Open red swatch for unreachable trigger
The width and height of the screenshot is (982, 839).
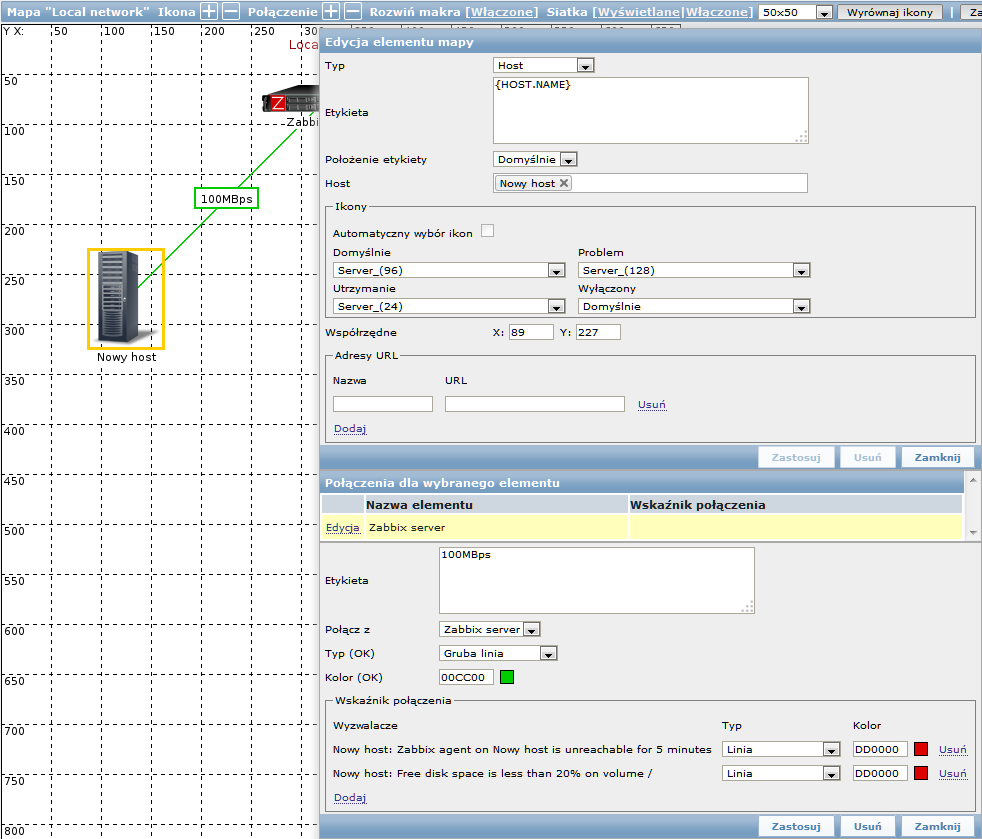tap(921, 749)
